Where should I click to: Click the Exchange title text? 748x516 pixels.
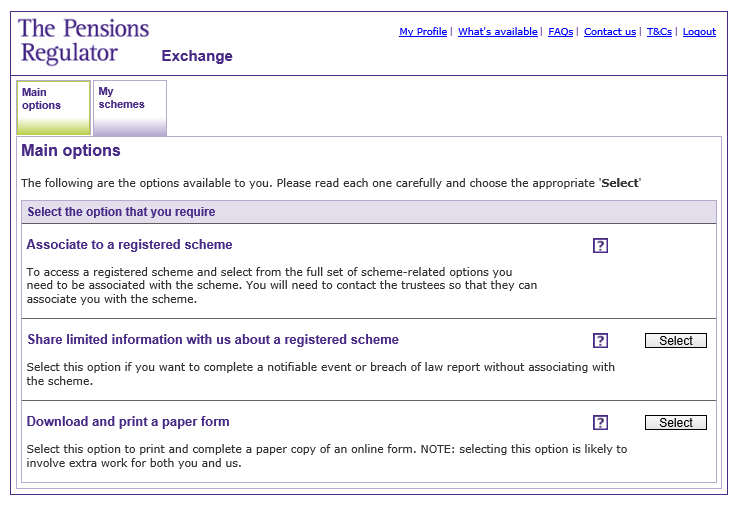tap(197, 56)
